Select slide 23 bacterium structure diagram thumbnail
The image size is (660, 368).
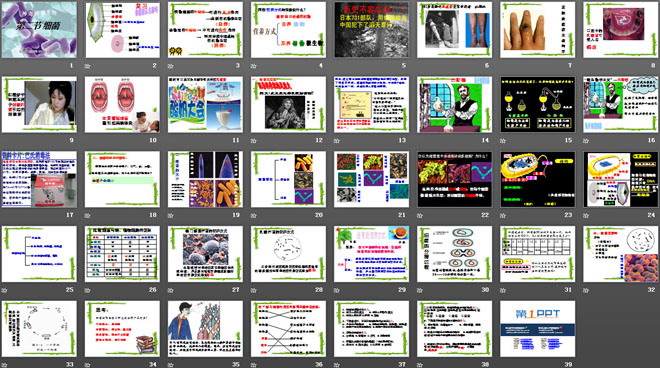(x=538, y=179)
